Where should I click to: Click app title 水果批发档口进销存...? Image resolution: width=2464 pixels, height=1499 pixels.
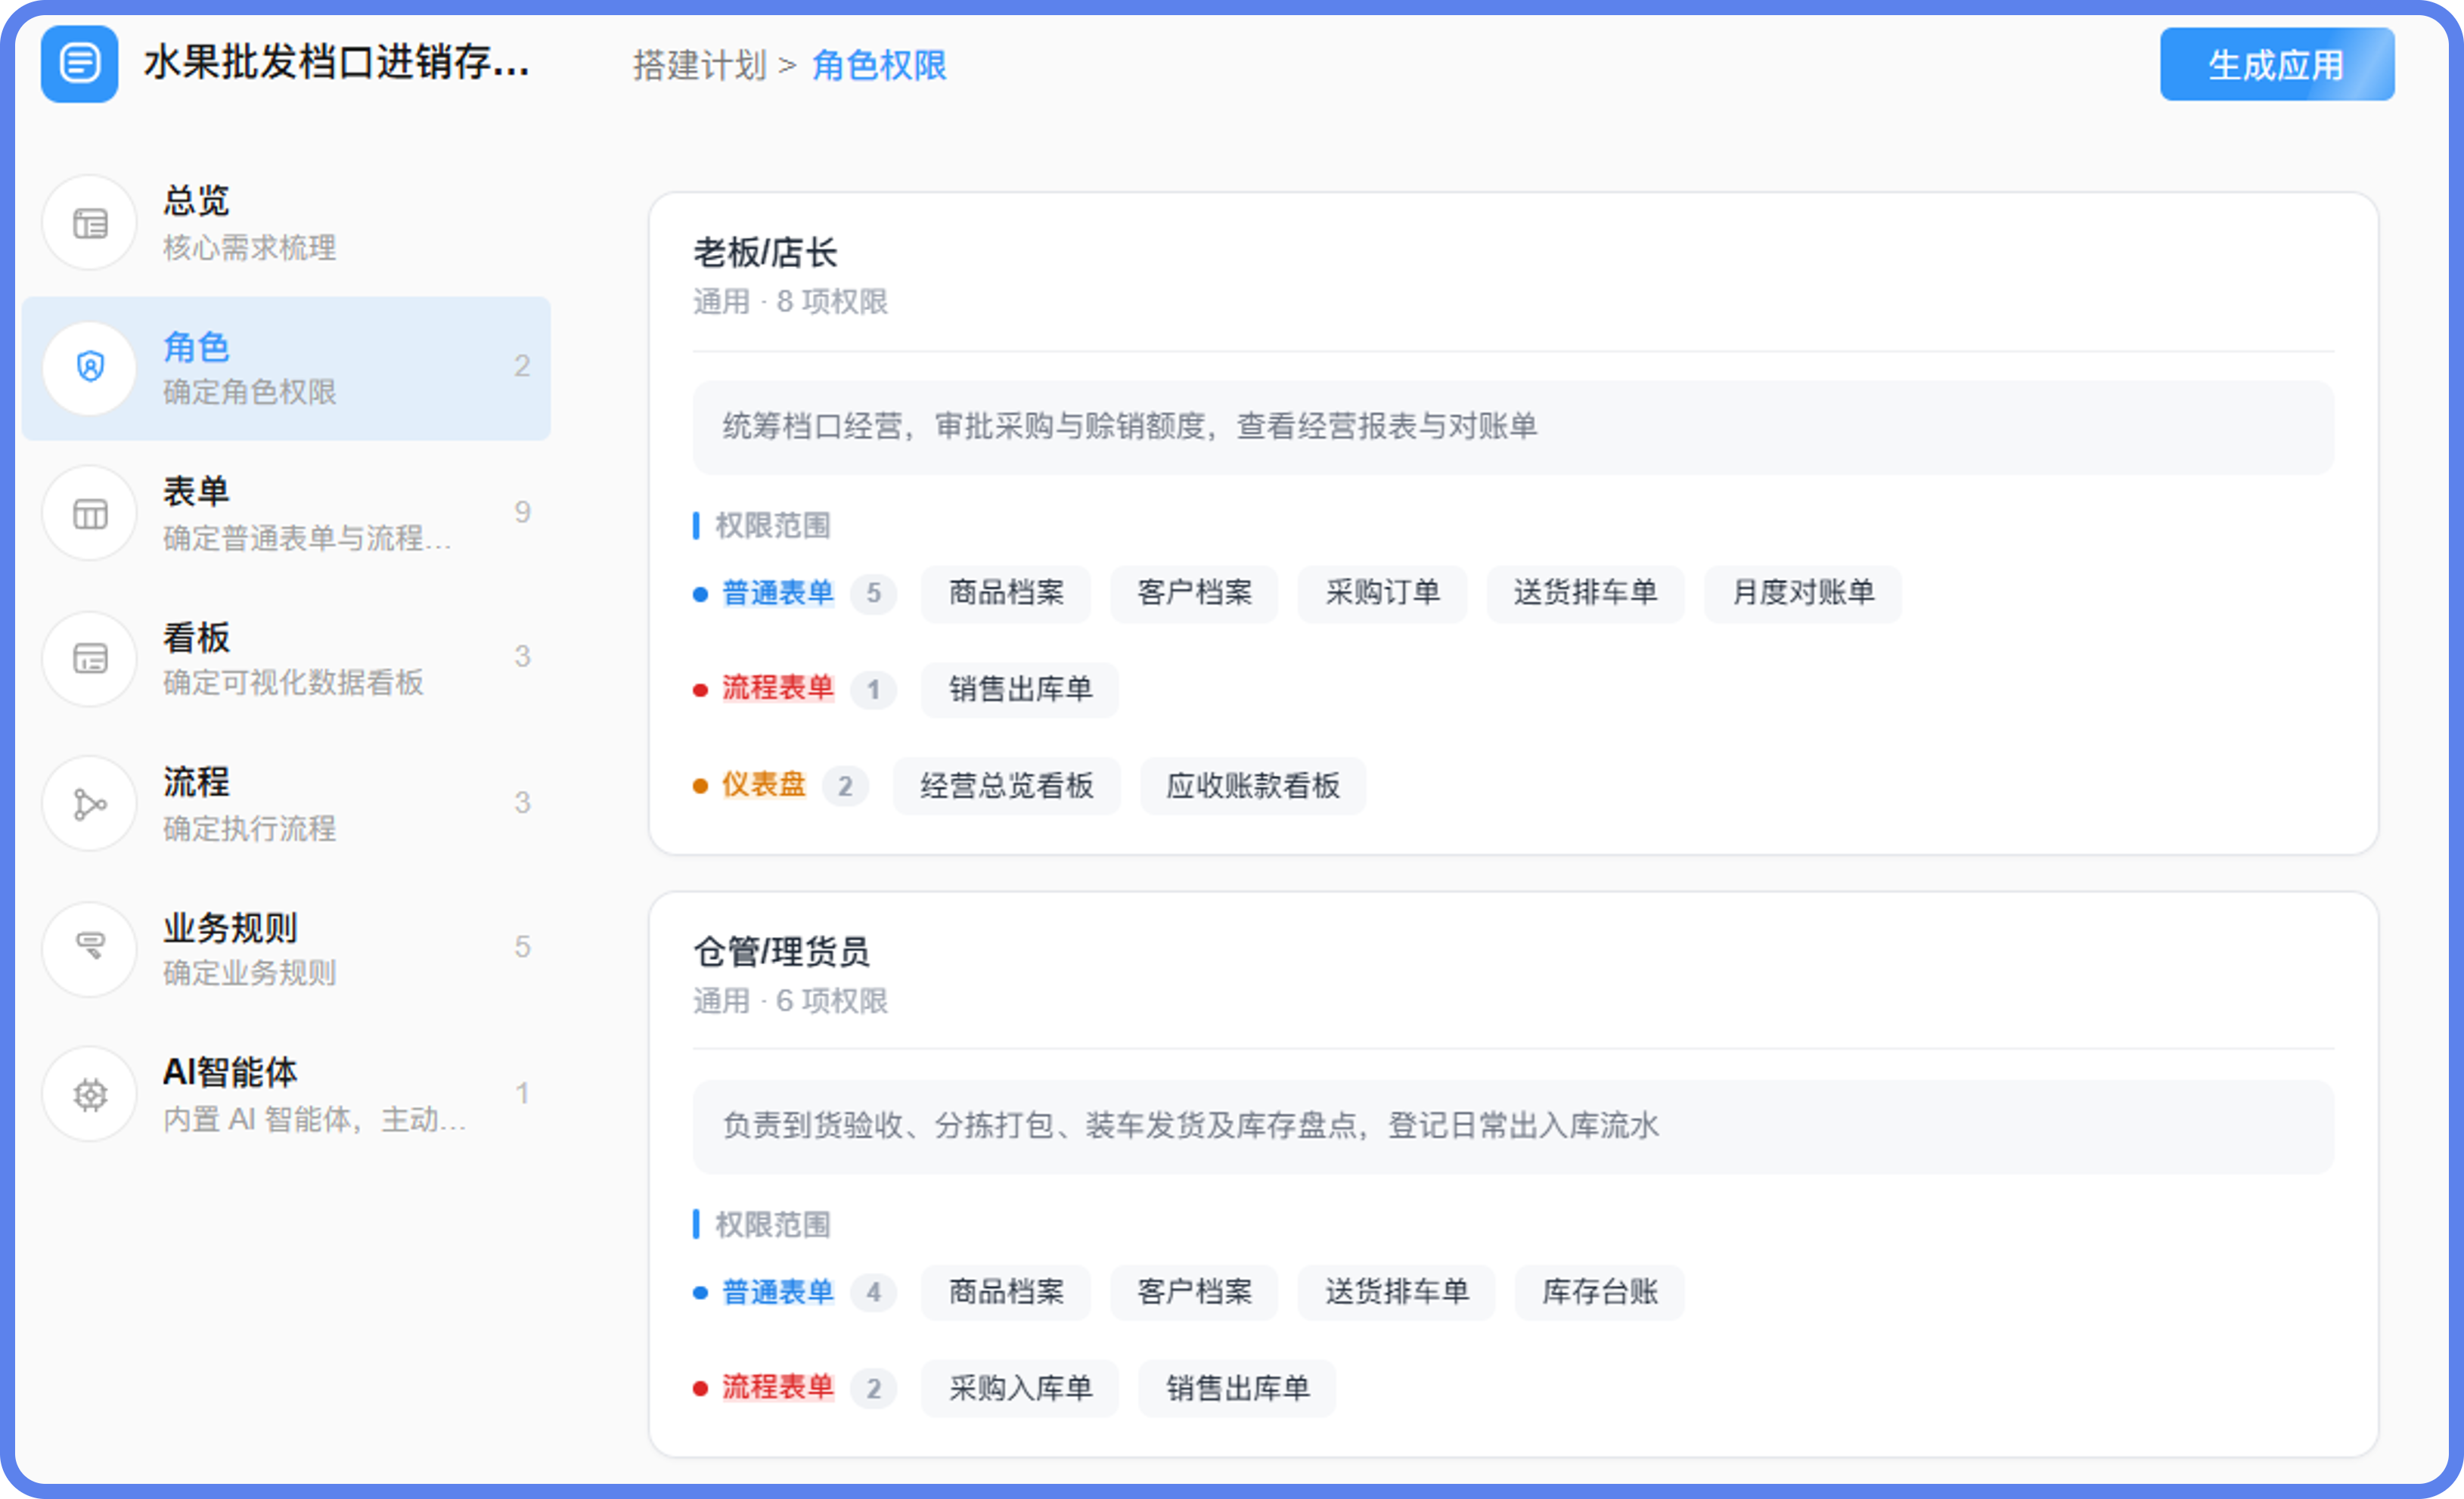pos(336,63)
